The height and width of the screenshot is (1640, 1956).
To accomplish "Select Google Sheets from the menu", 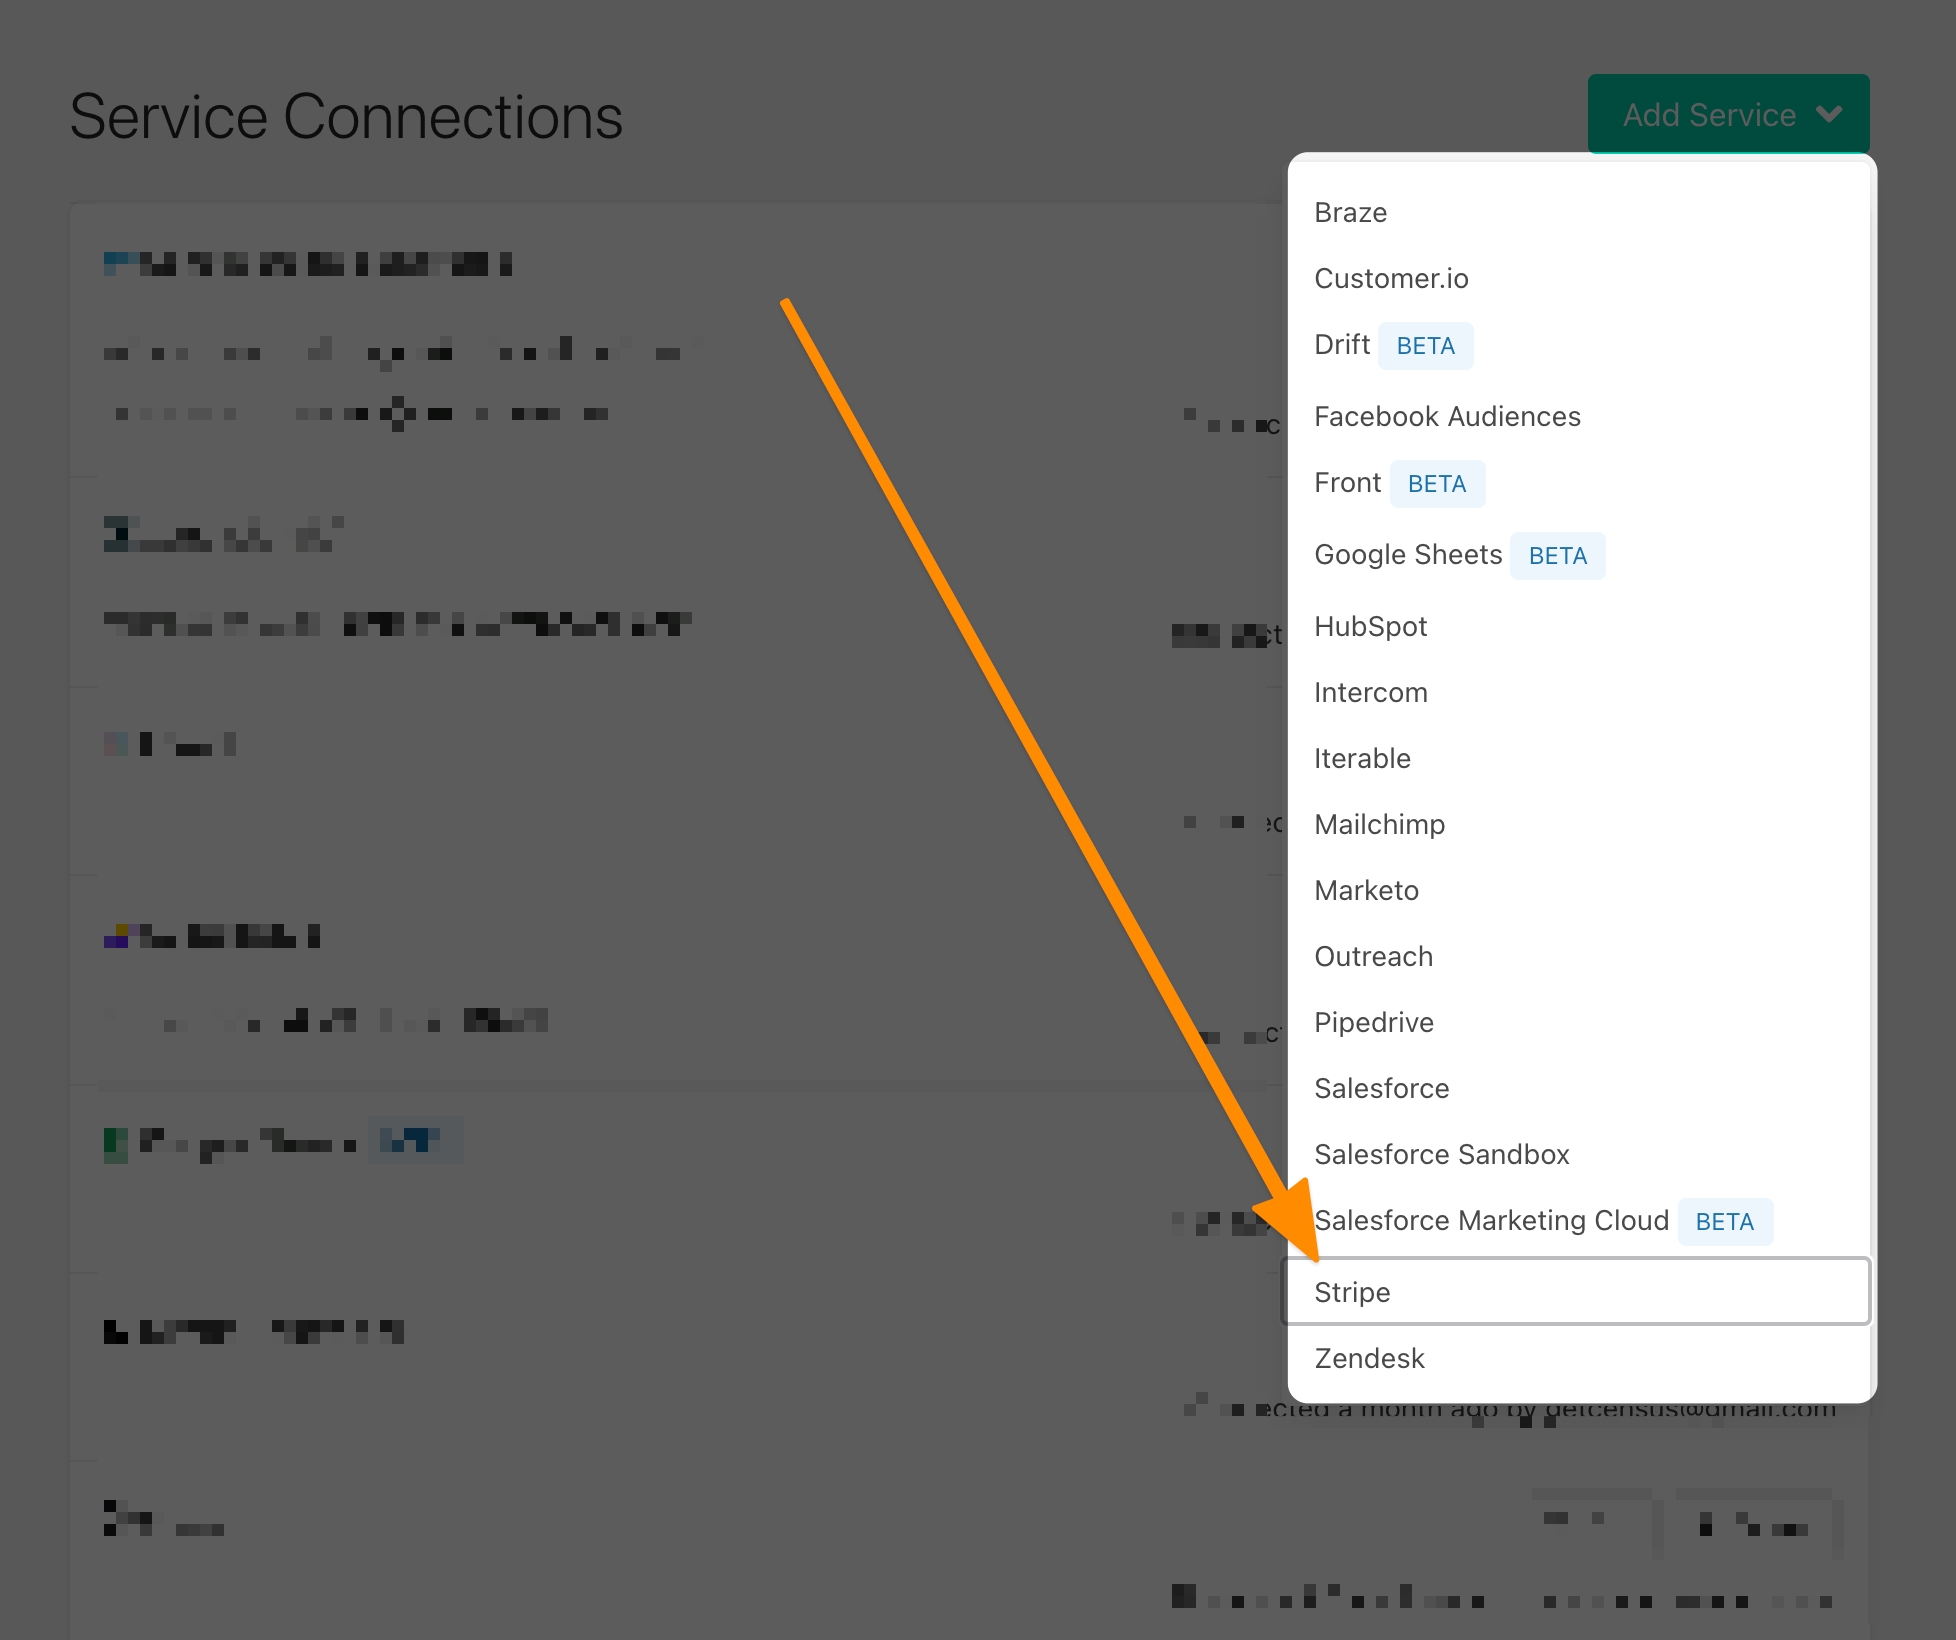I will point(1580,555).
